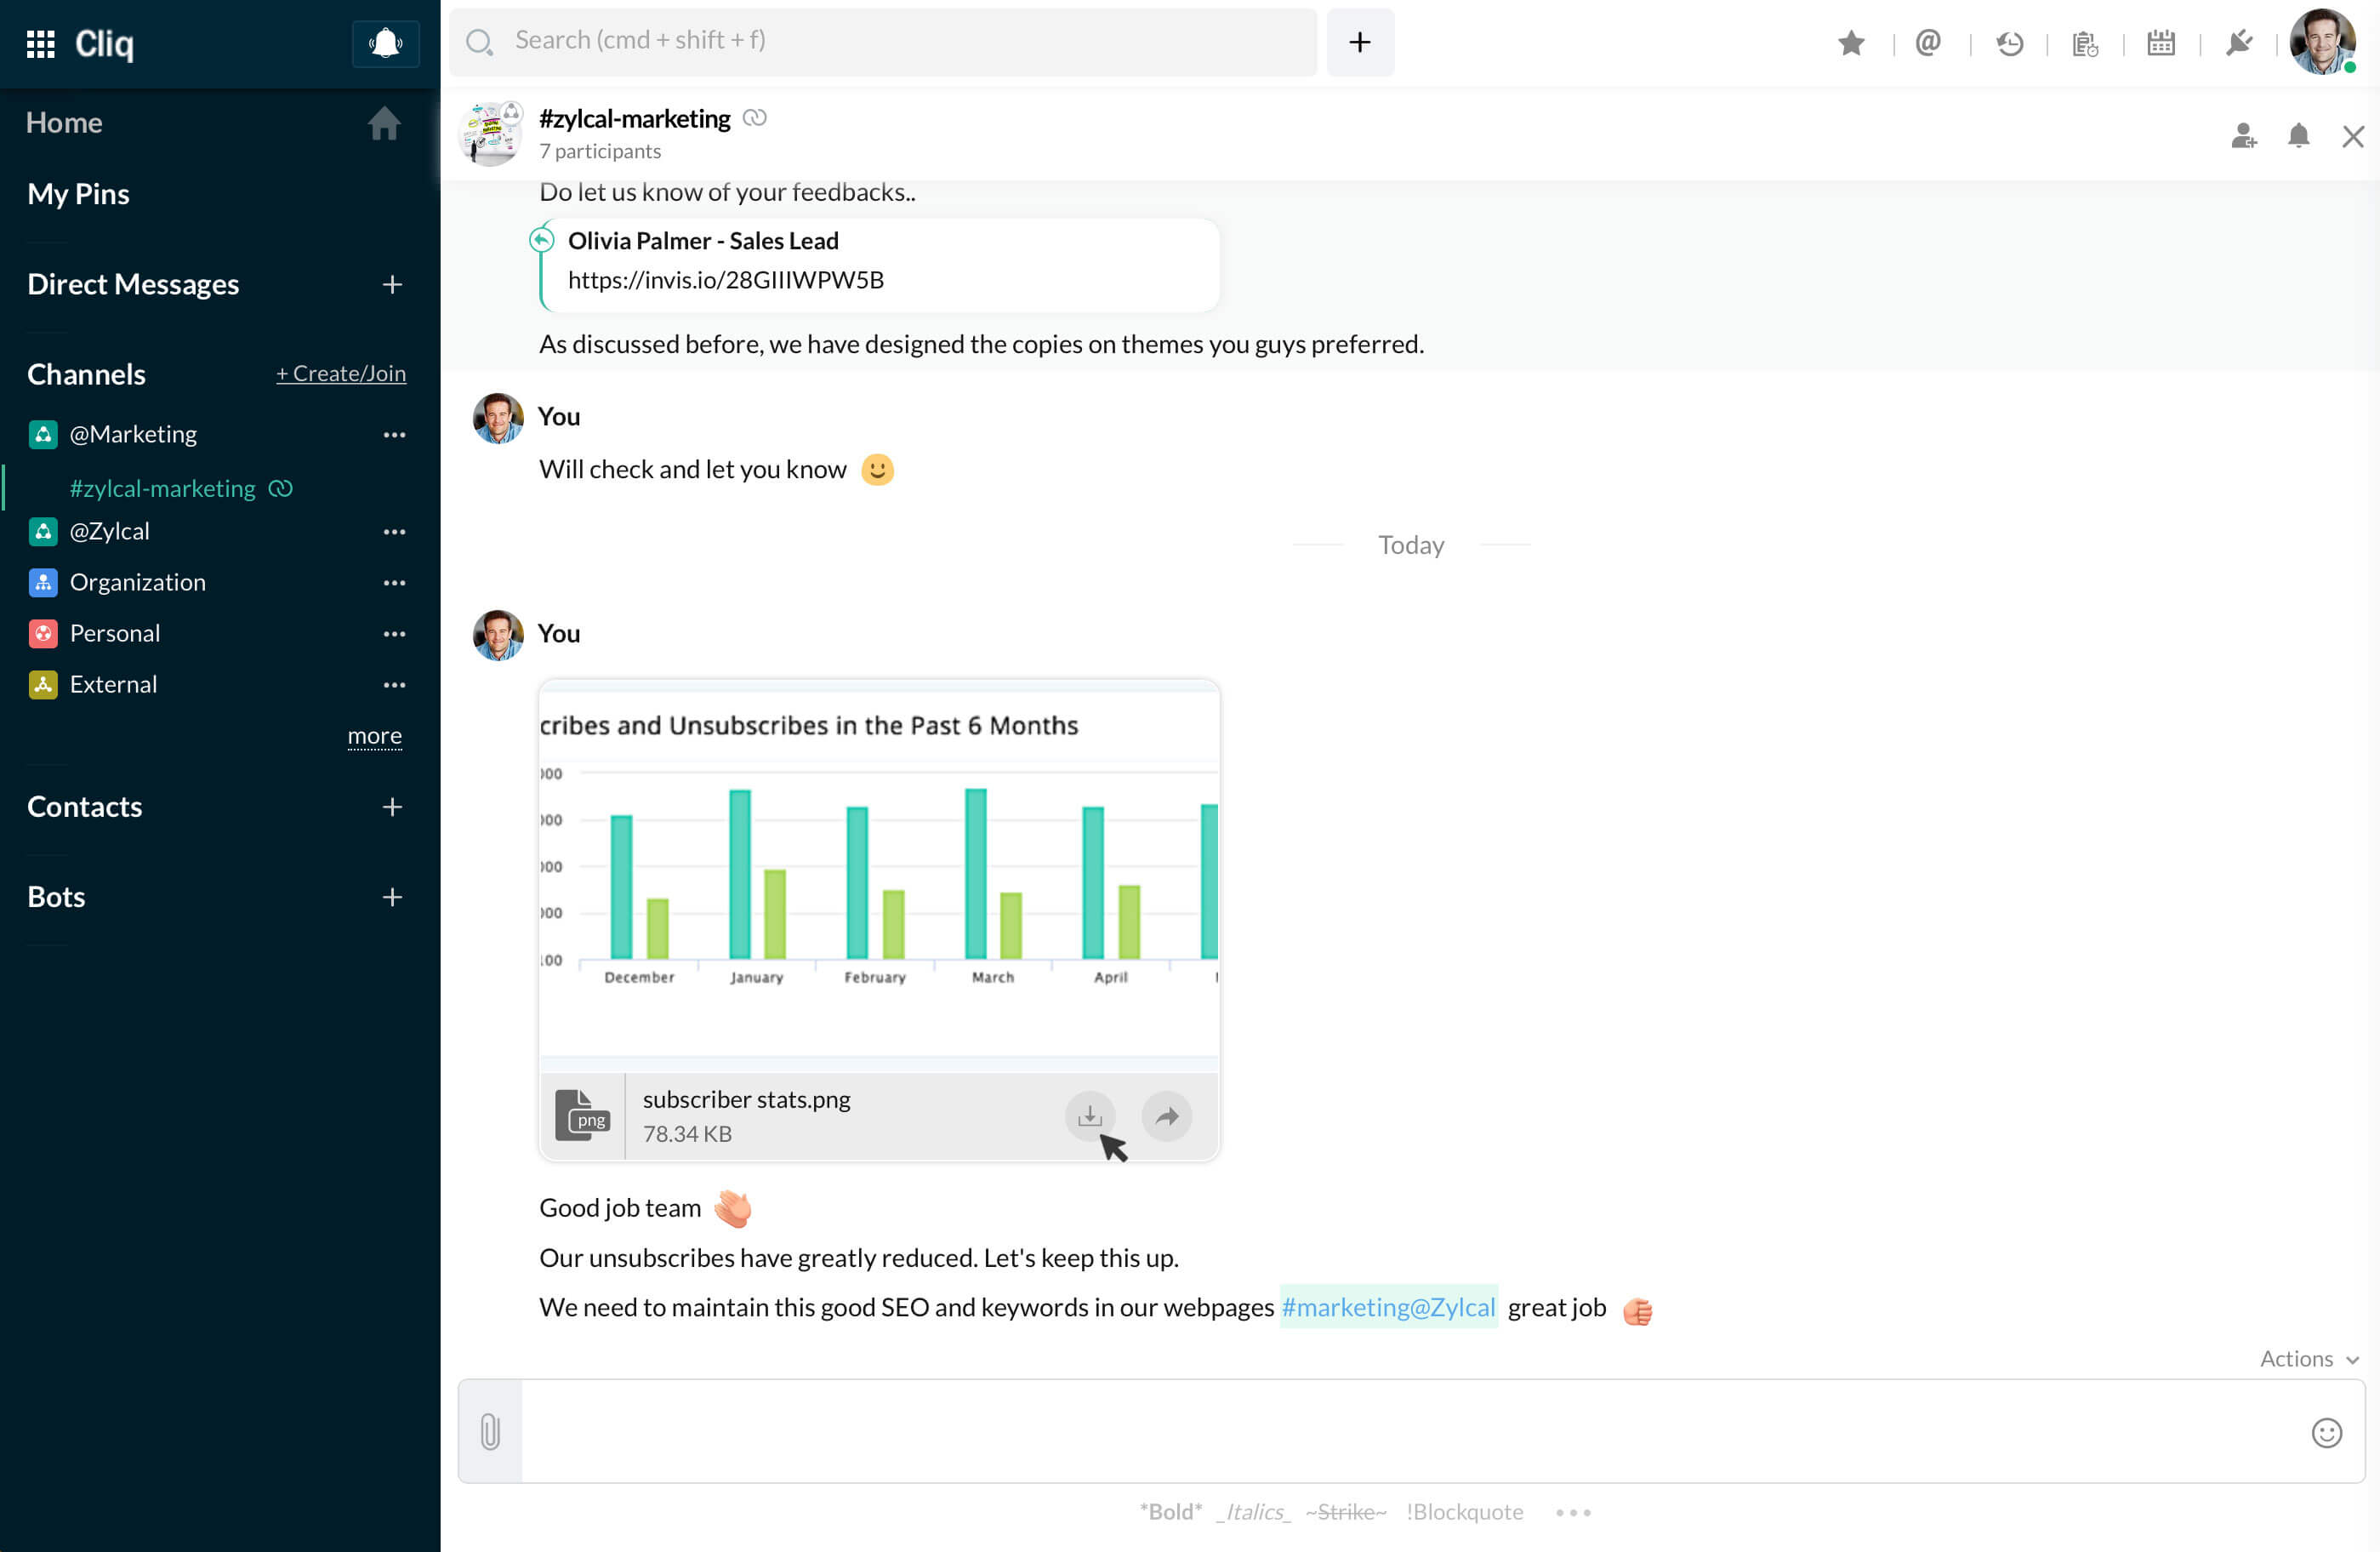Open @Marketing channel options ellipsis
Viewport: 2380px width, 1552px height.
(x=394, y=434)
